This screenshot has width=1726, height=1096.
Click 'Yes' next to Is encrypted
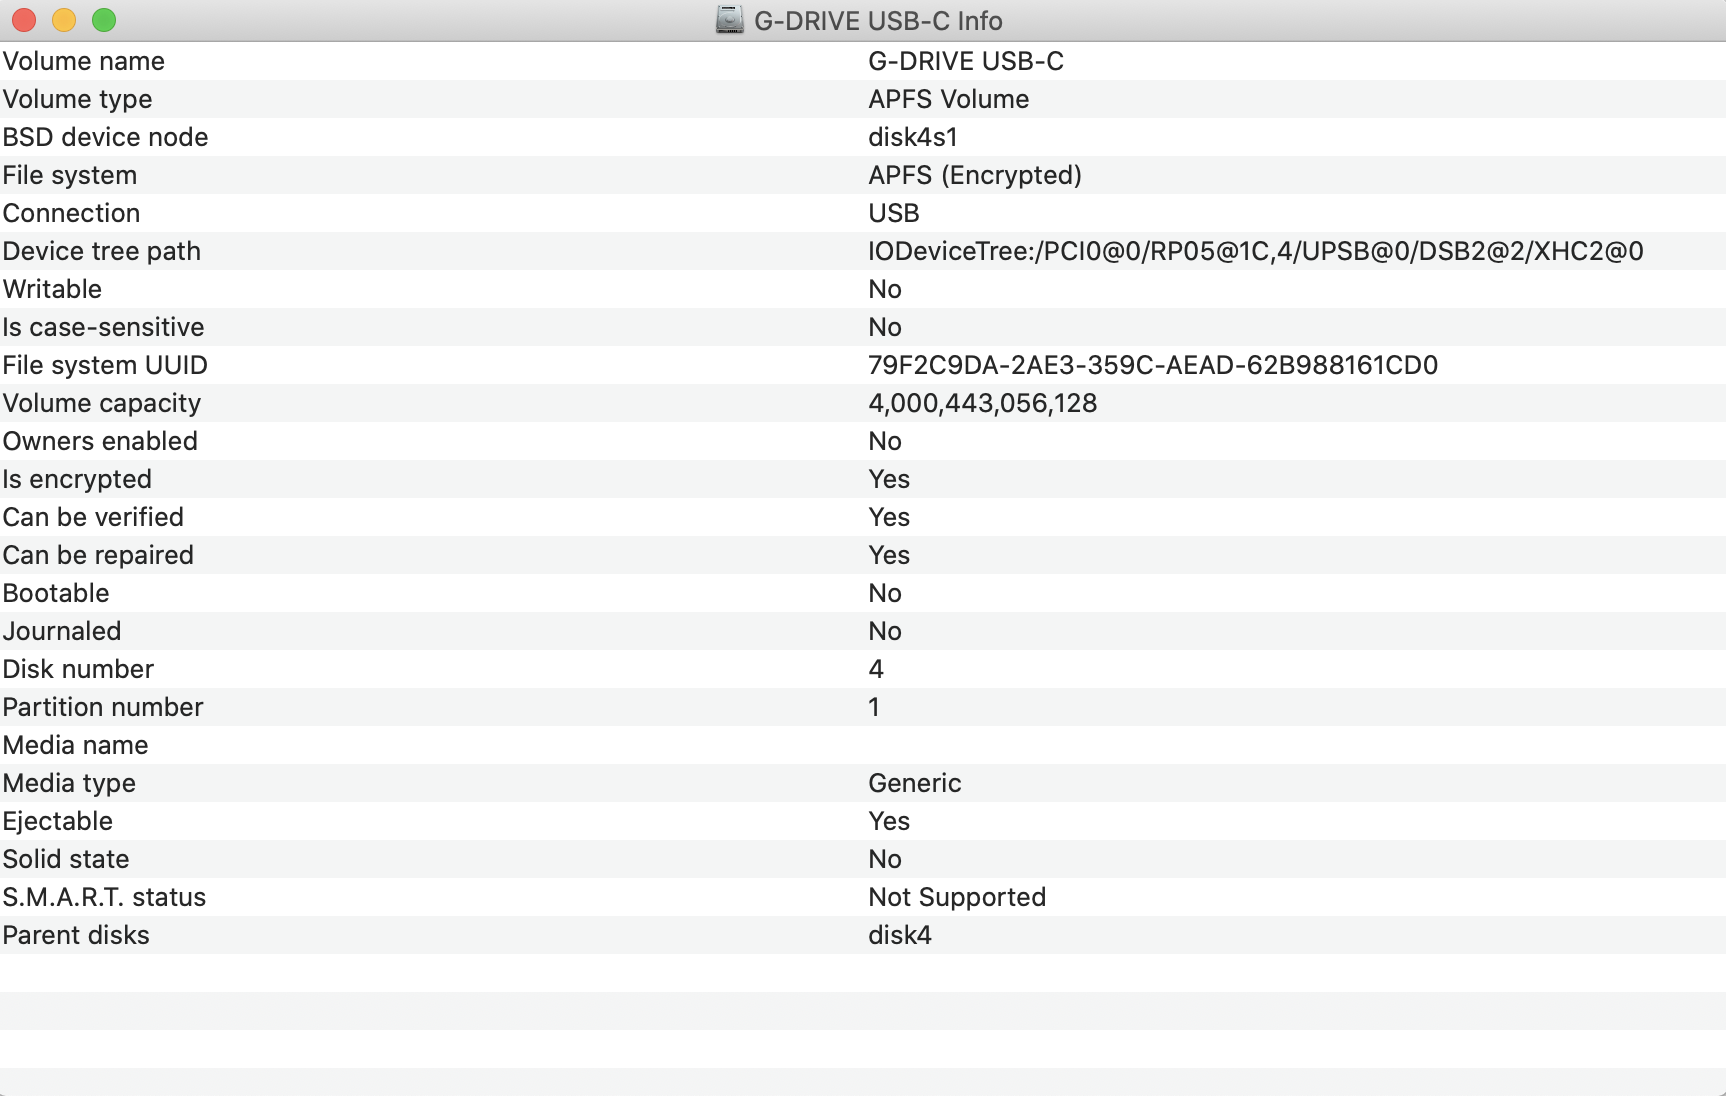pos(889,479)
